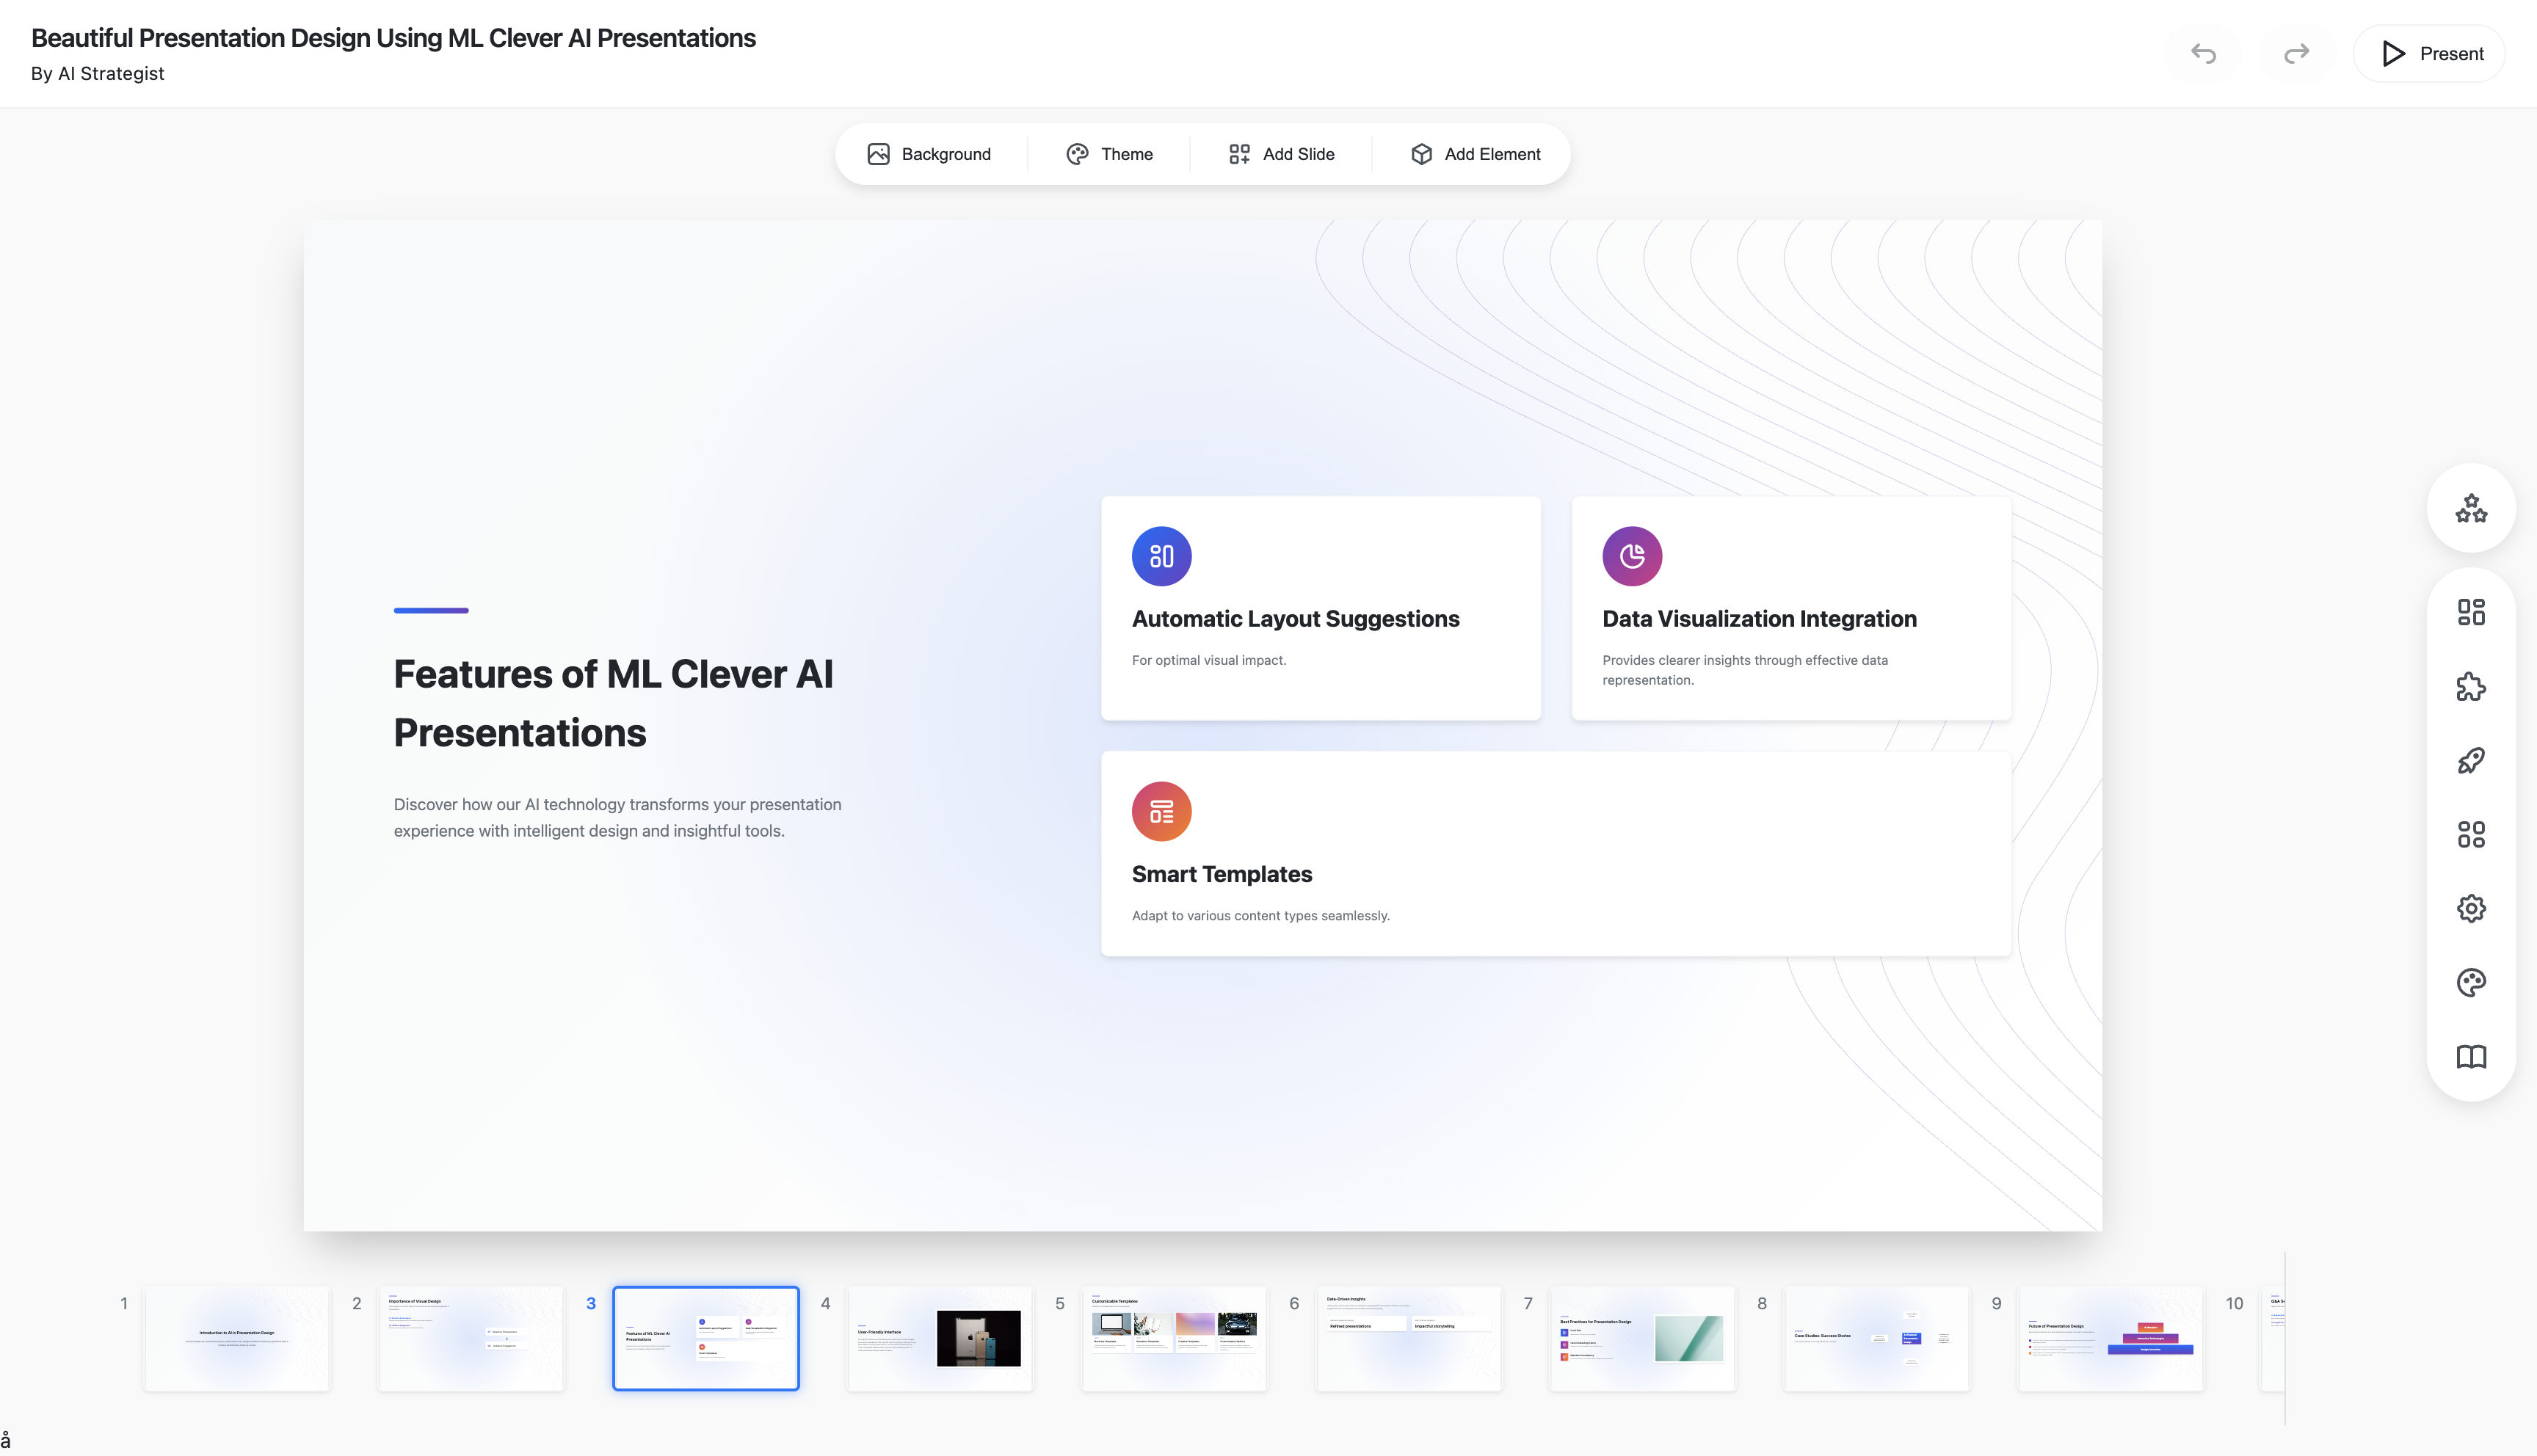The width and height of the screenshot is (2537, 1456).
Task: Open the dashboard layout panel in the sidebar
Action: (2471, 612)
